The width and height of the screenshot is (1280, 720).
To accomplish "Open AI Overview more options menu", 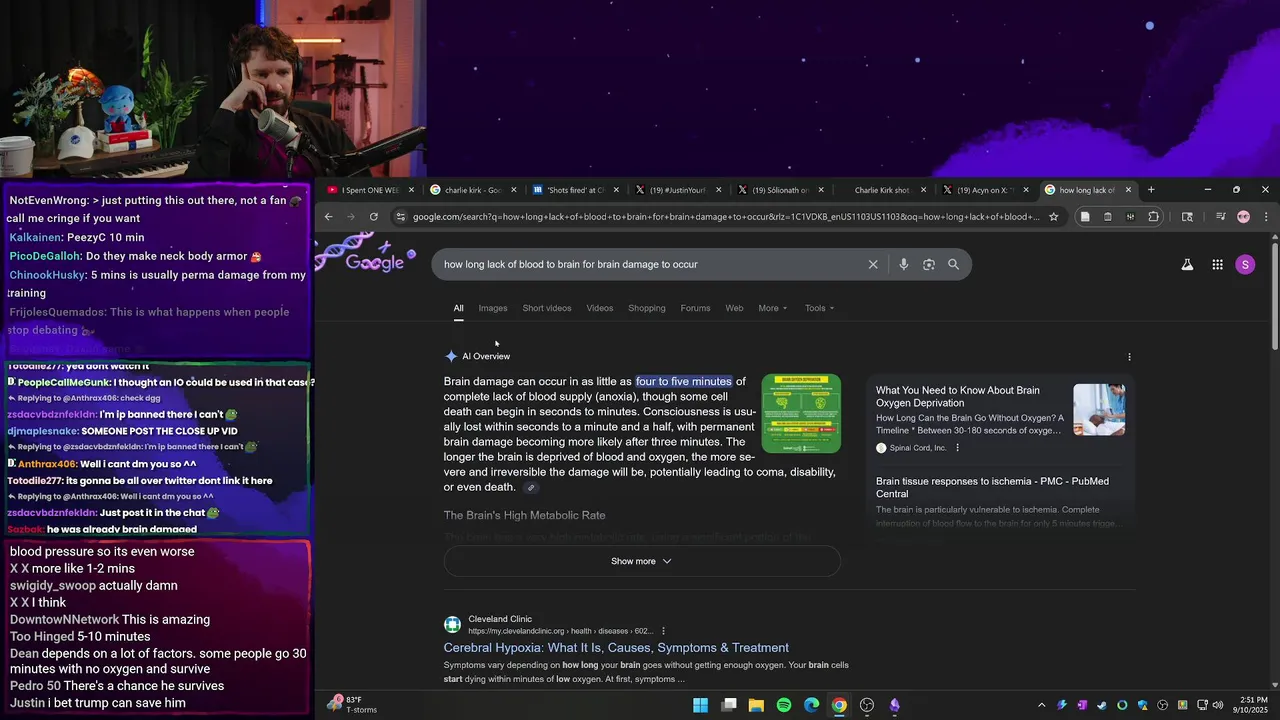I will click(x=1129, y=357).
